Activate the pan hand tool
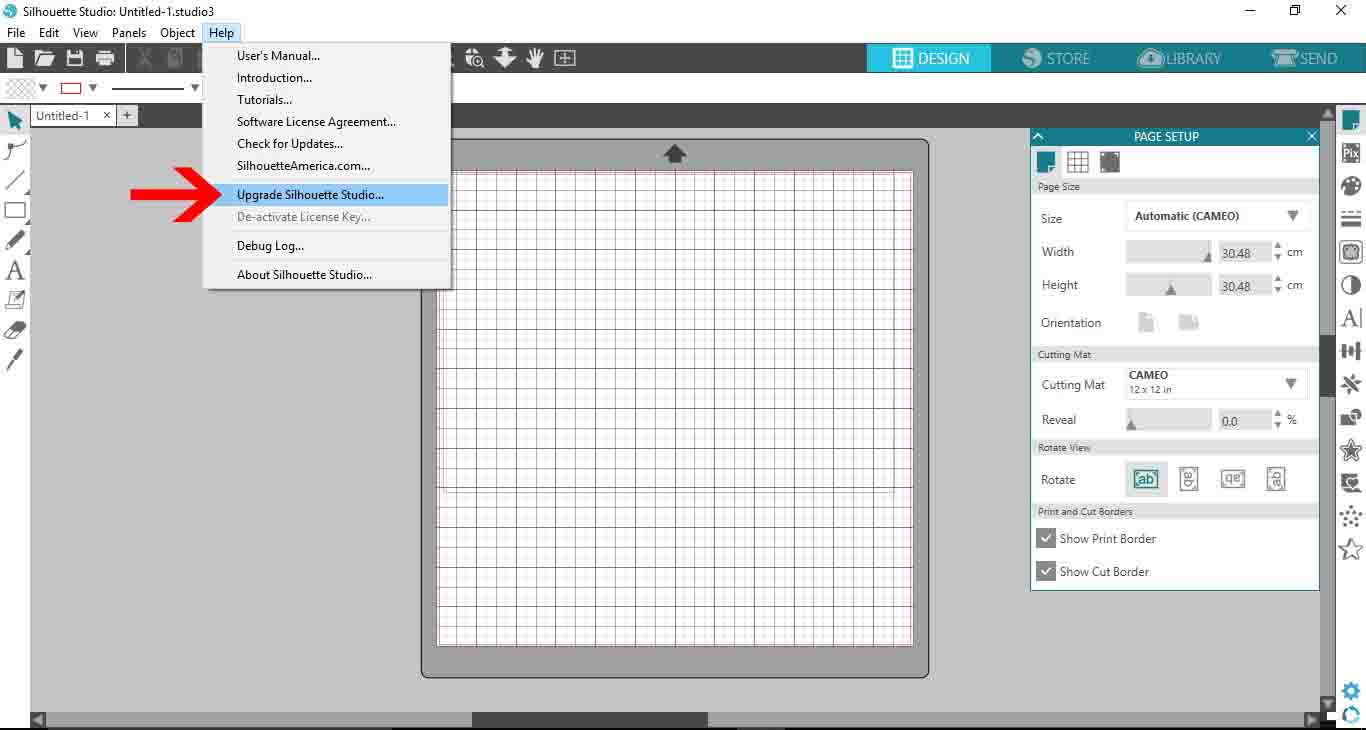This screenshot has width=1366, height=730. [x=535, y=58]
